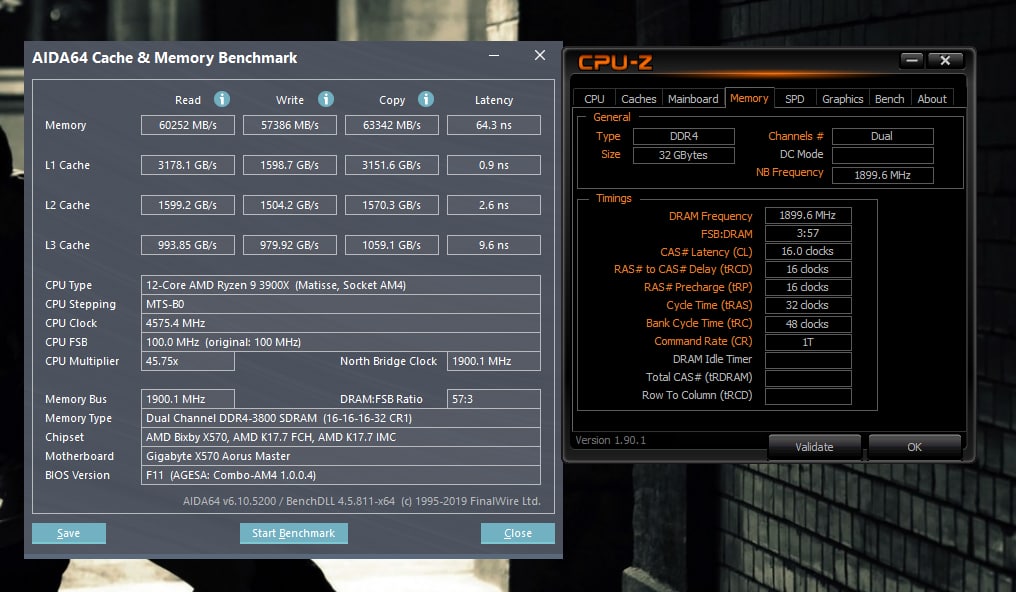This screenshot has height=592, width=1016.
Task: Click the CPU Multiplier field 45.75x
Action: [188, 361]
